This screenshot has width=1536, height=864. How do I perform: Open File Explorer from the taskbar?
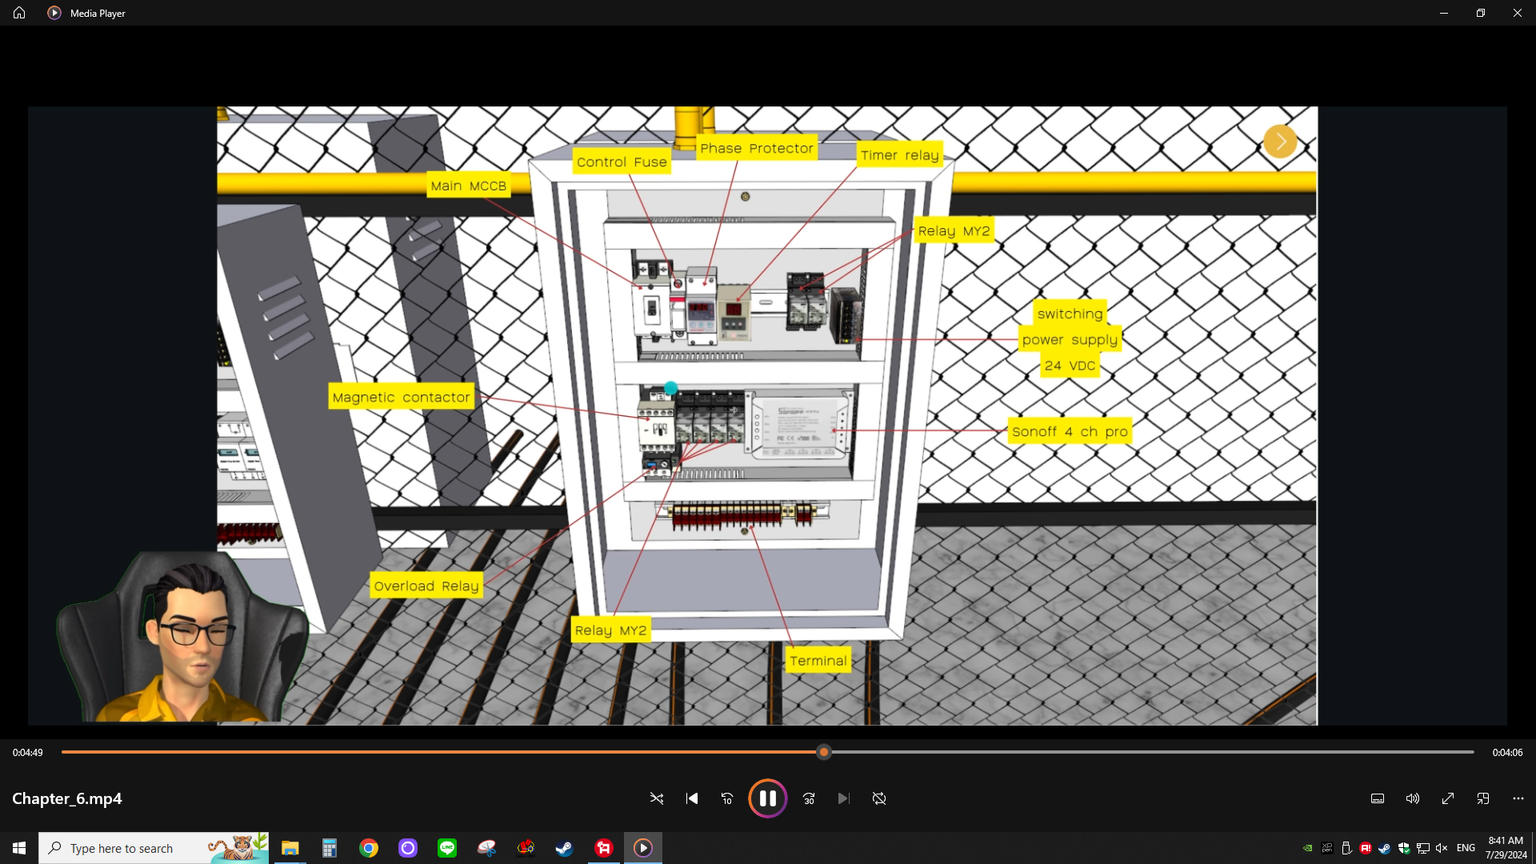click(x=290, y=848)
